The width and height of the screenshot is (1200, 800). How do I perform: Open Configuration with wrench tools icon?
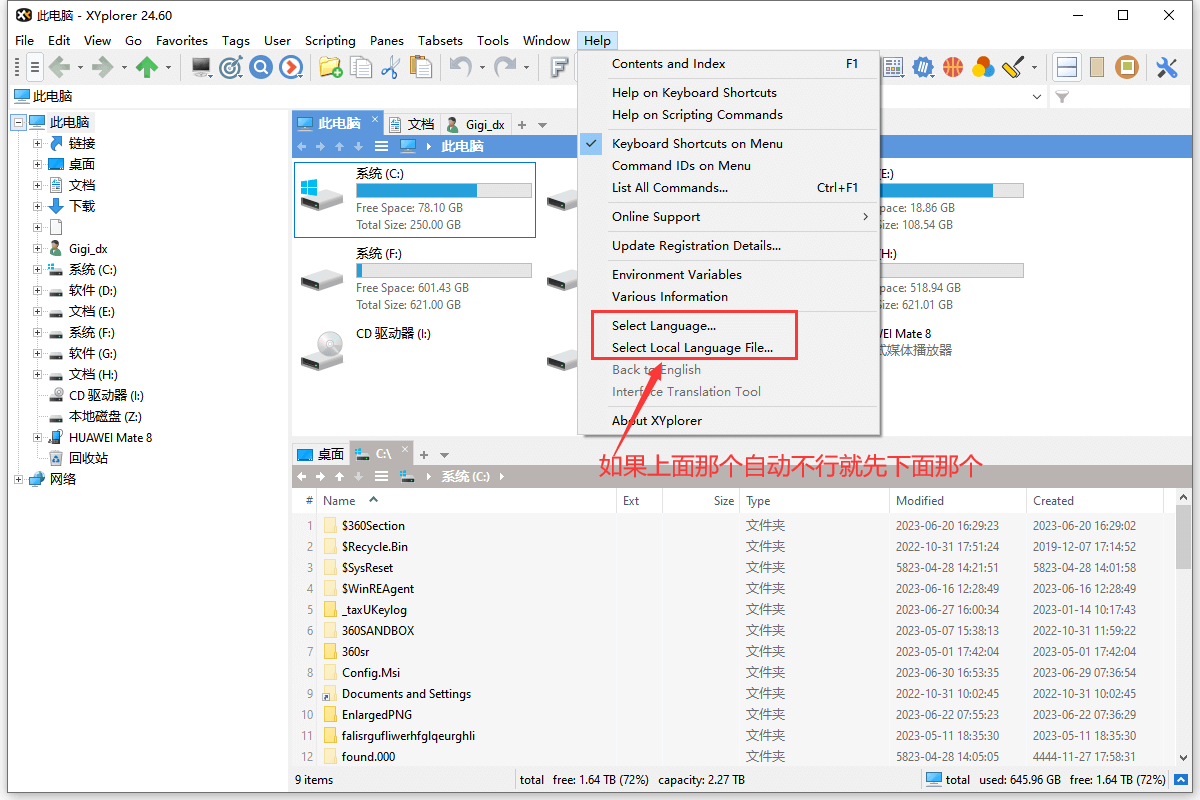click(1167, 68)
